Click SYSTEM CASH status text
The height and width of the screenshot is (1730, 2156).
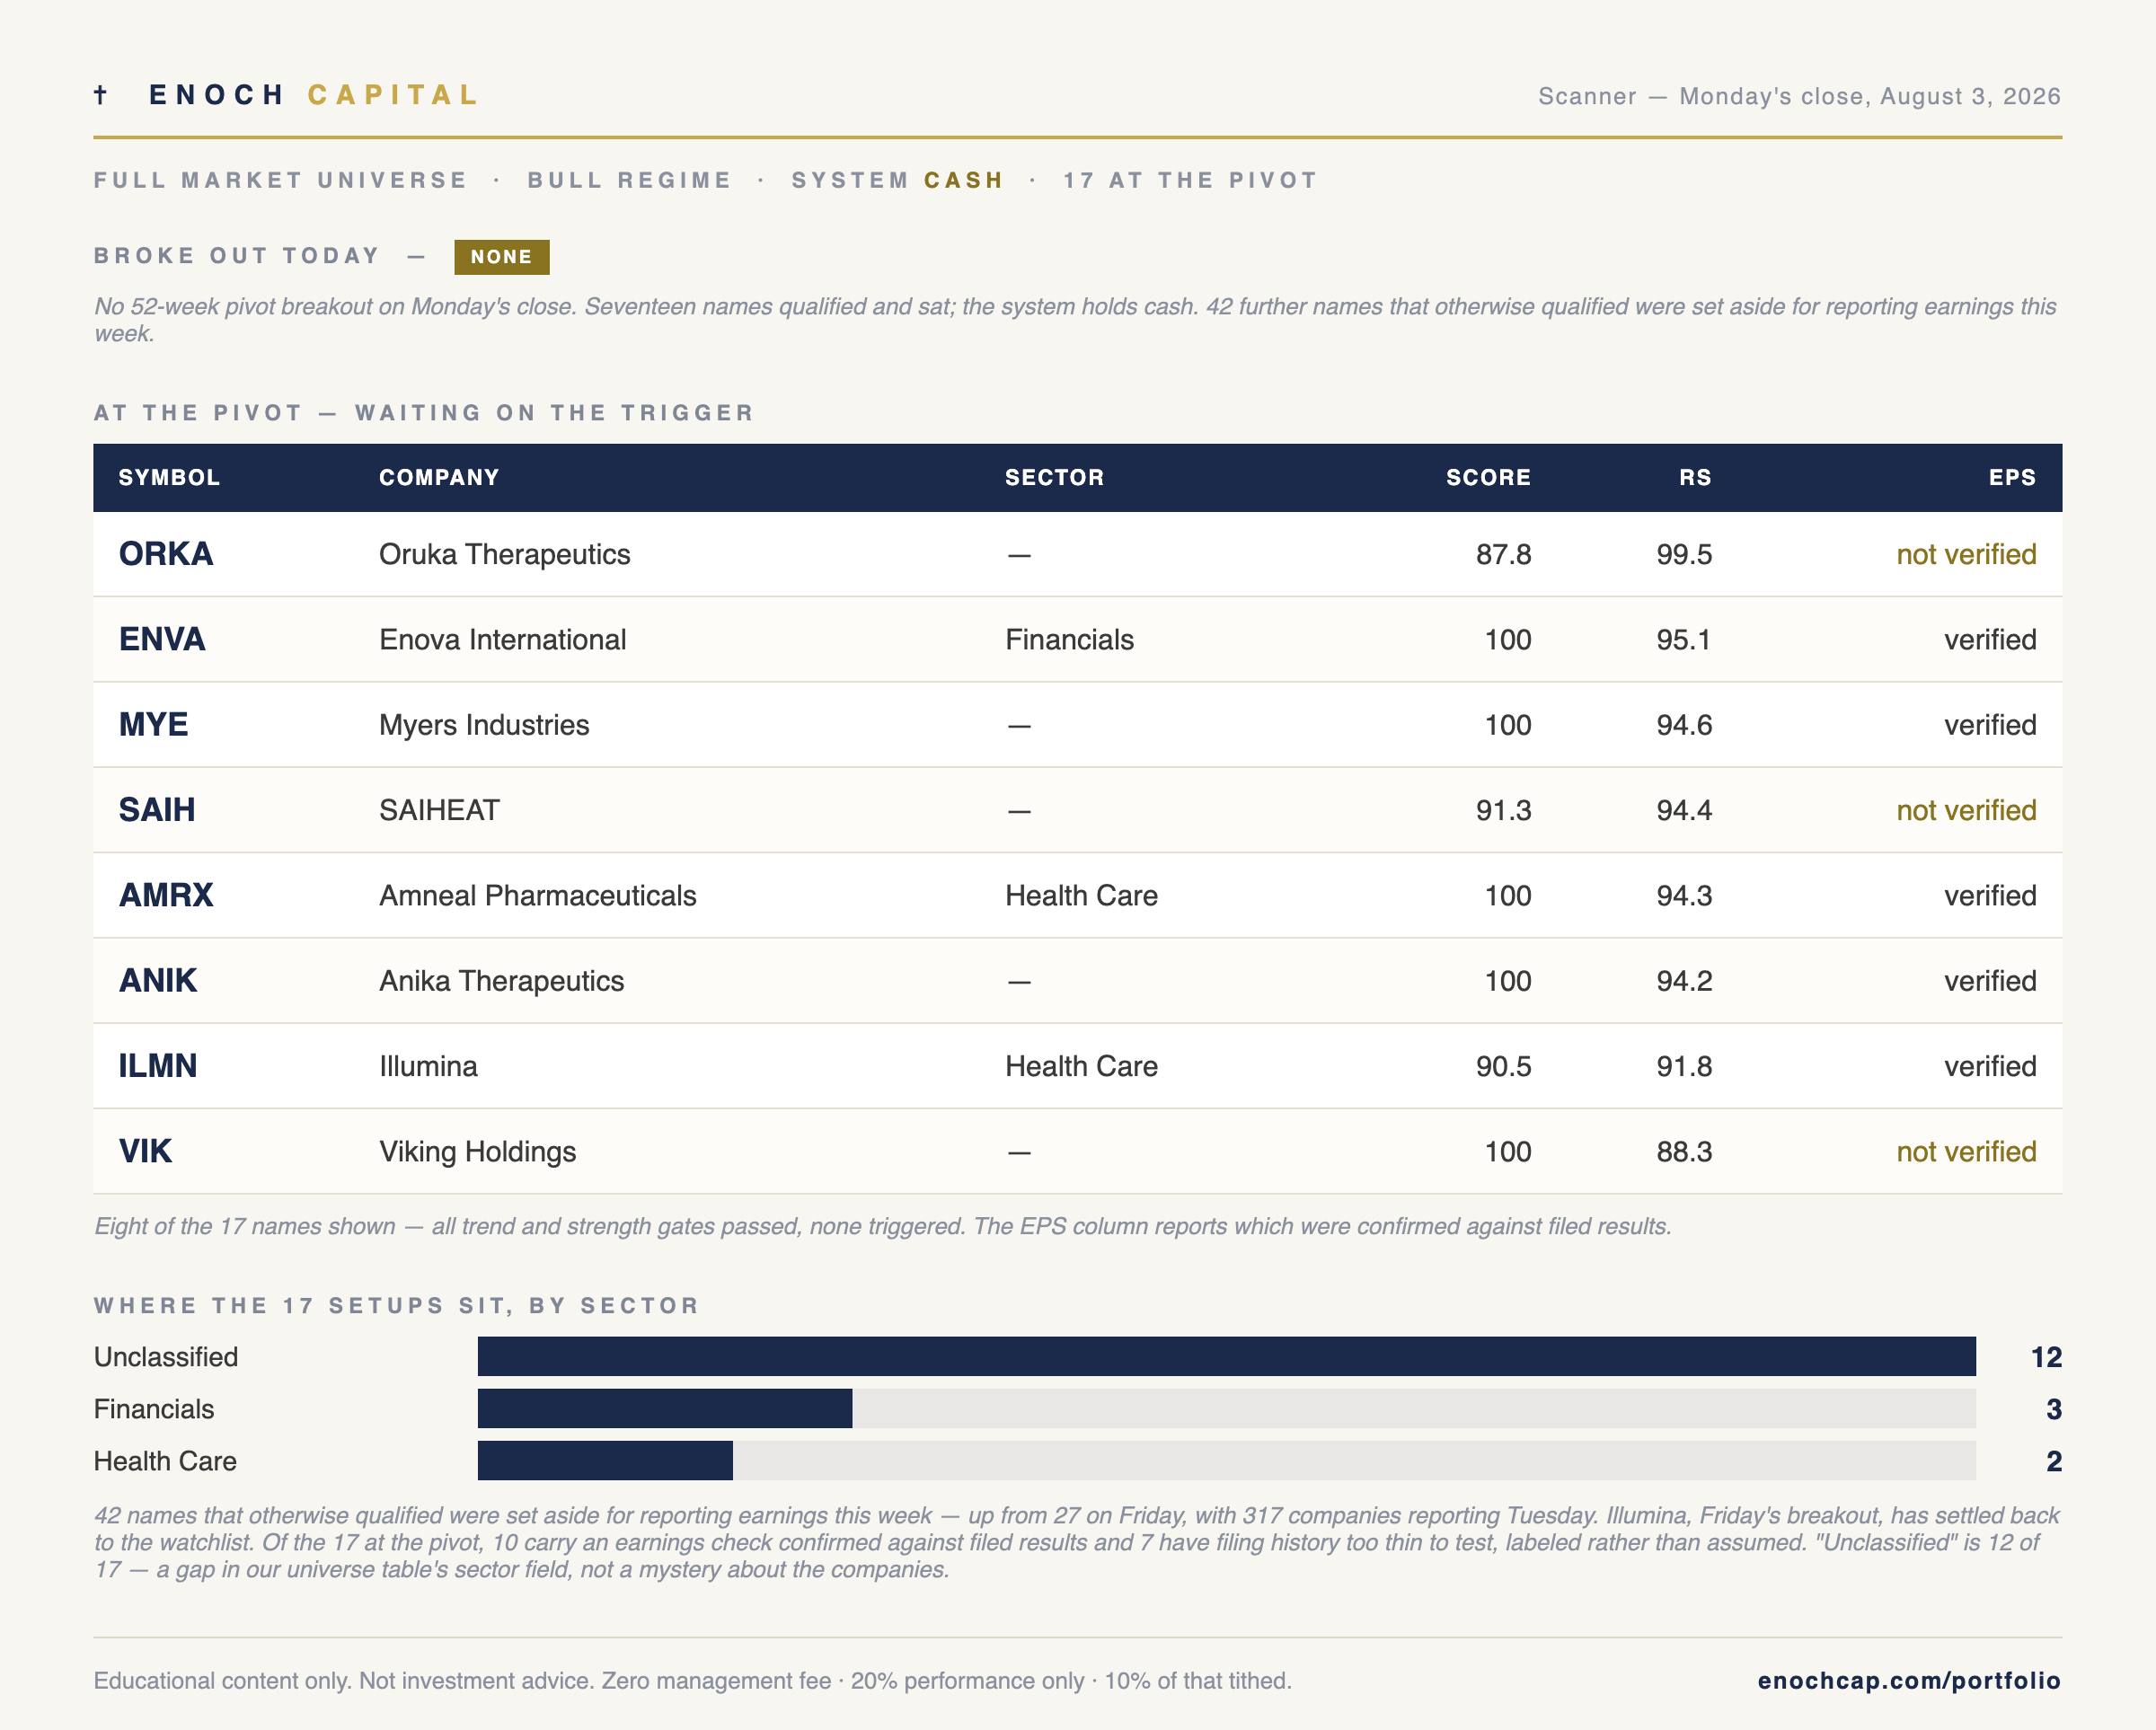(897, 180)
